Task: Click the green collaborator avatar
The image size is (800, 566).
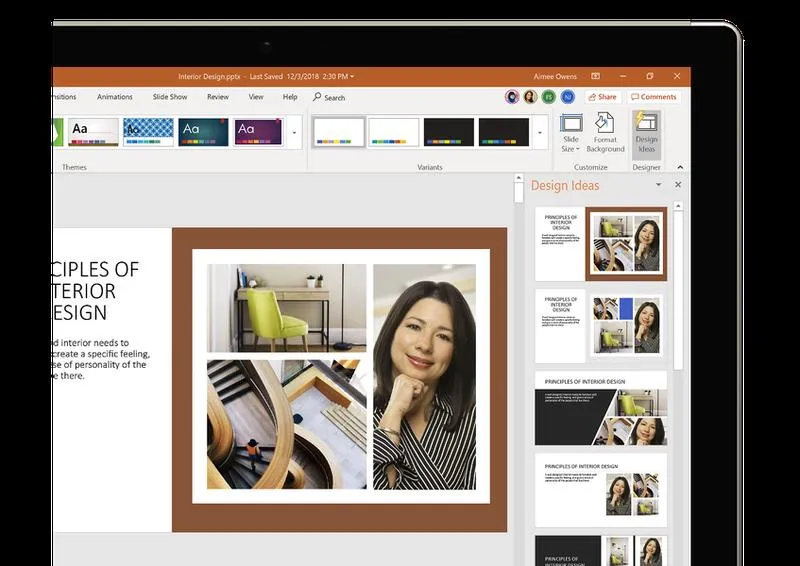Action: click(549, 96)
